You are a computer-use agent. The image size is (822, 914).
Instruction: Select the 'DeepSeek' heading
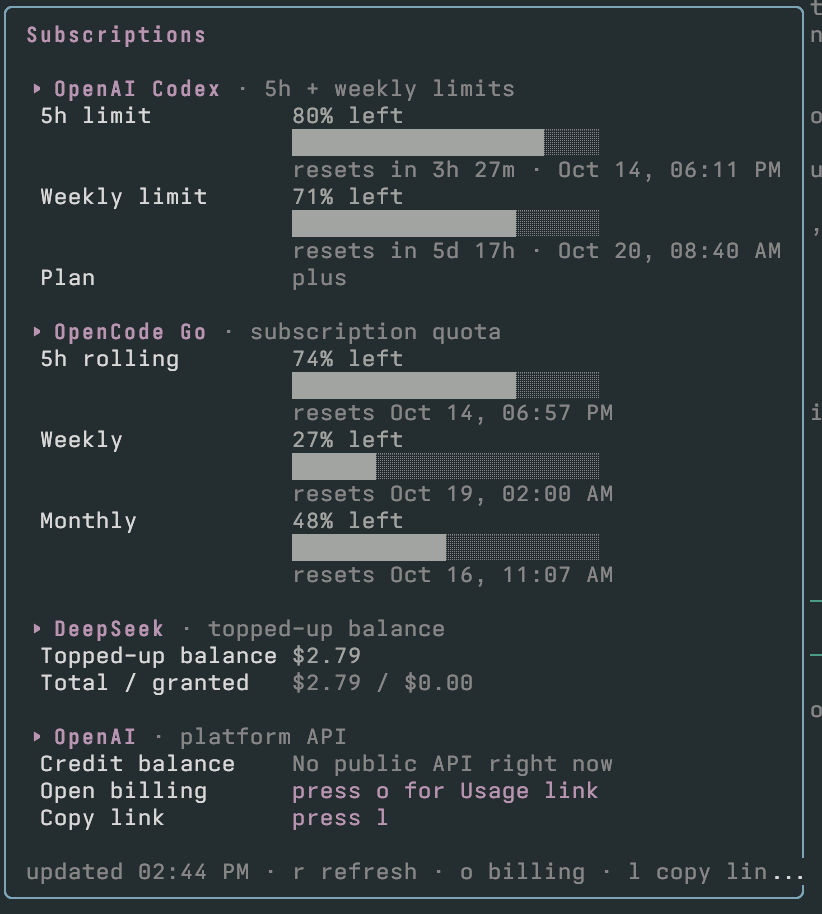(109, 629)
